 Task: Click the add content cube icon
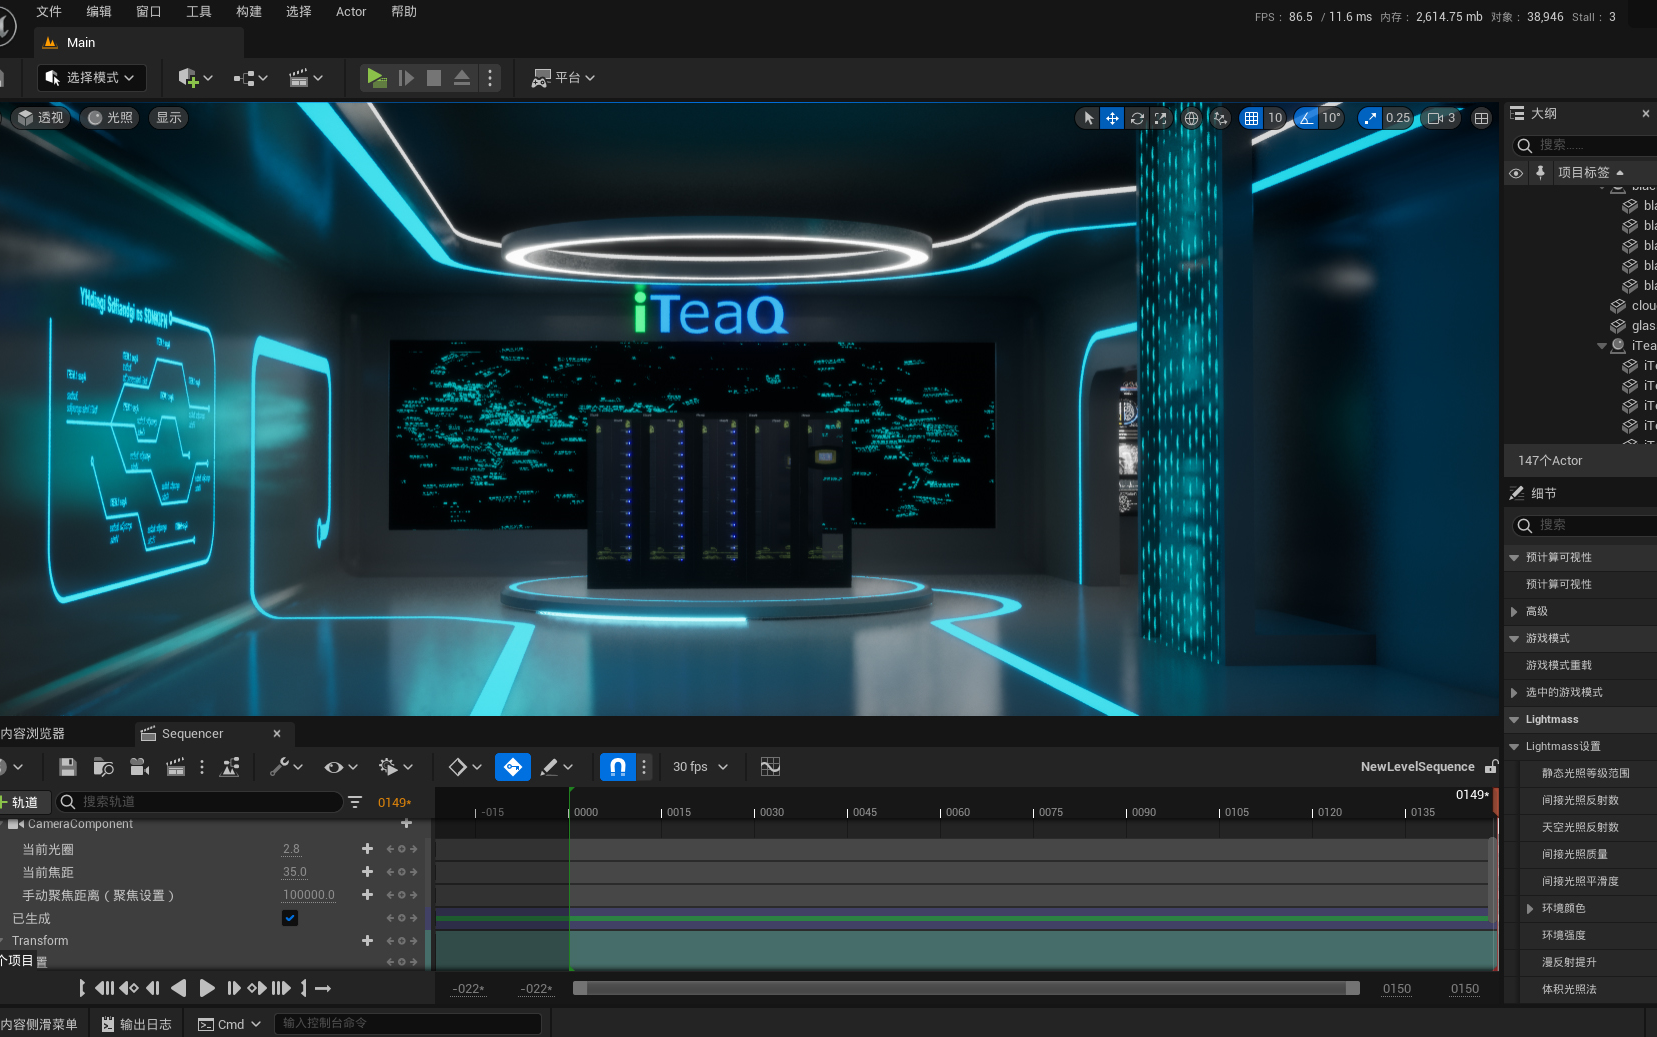point(195,78)
